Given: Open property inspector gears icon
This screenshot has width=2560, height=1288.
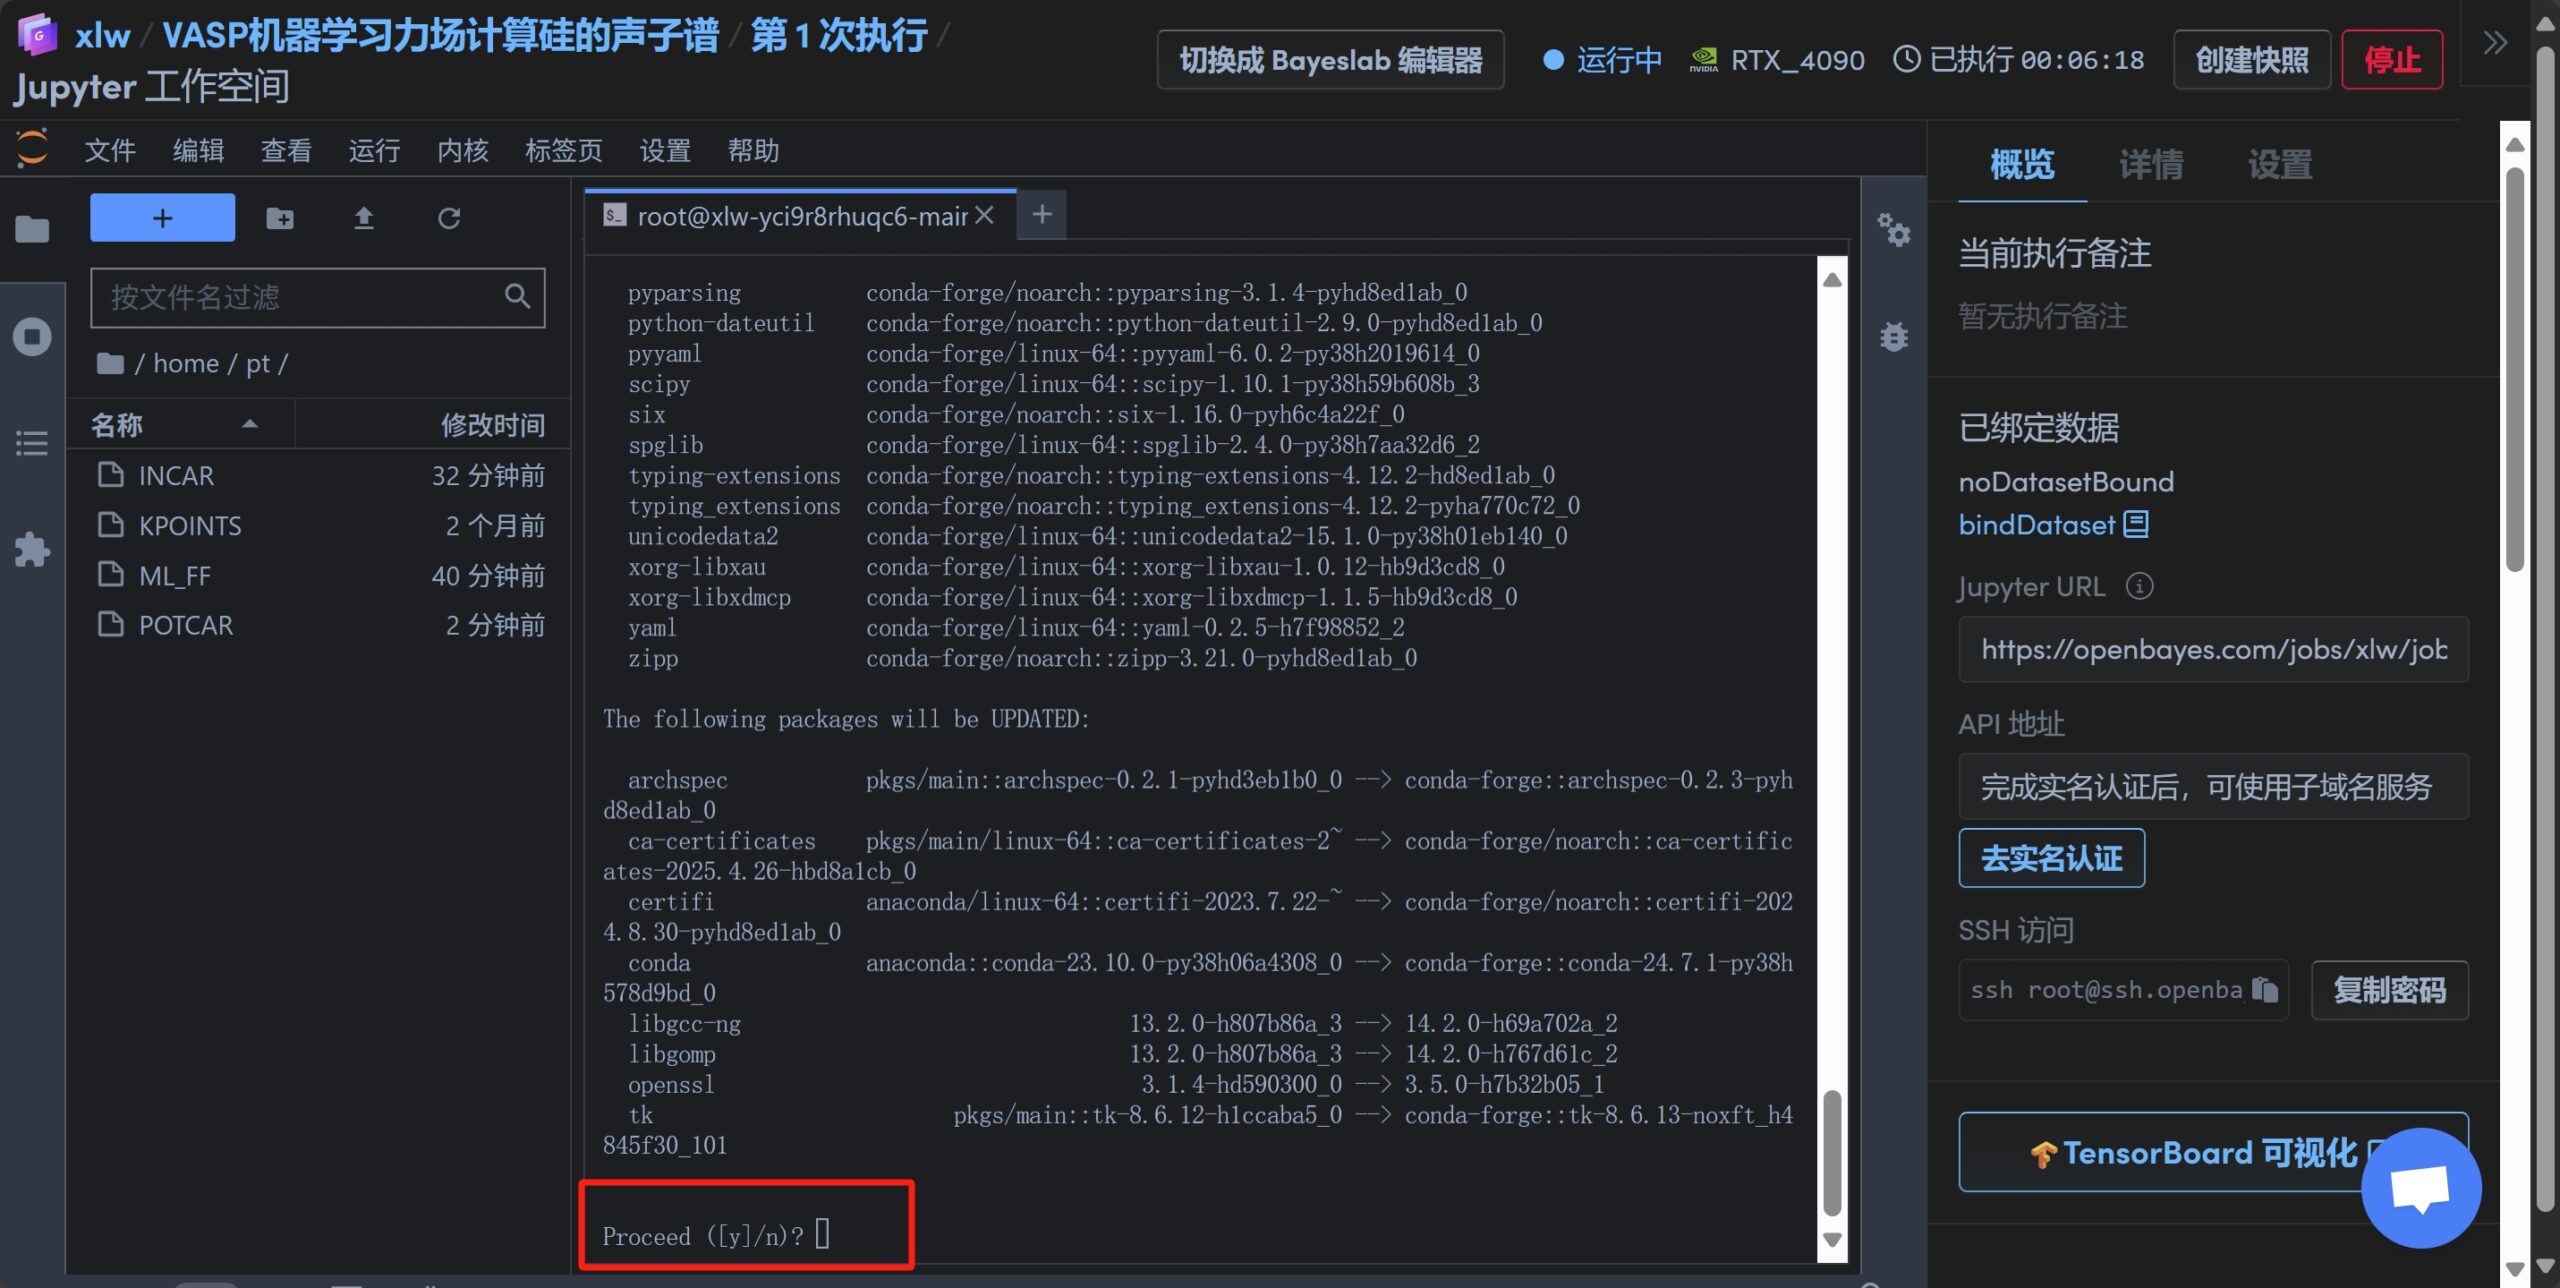Looking at the screenshot, I should point(1893,231).
